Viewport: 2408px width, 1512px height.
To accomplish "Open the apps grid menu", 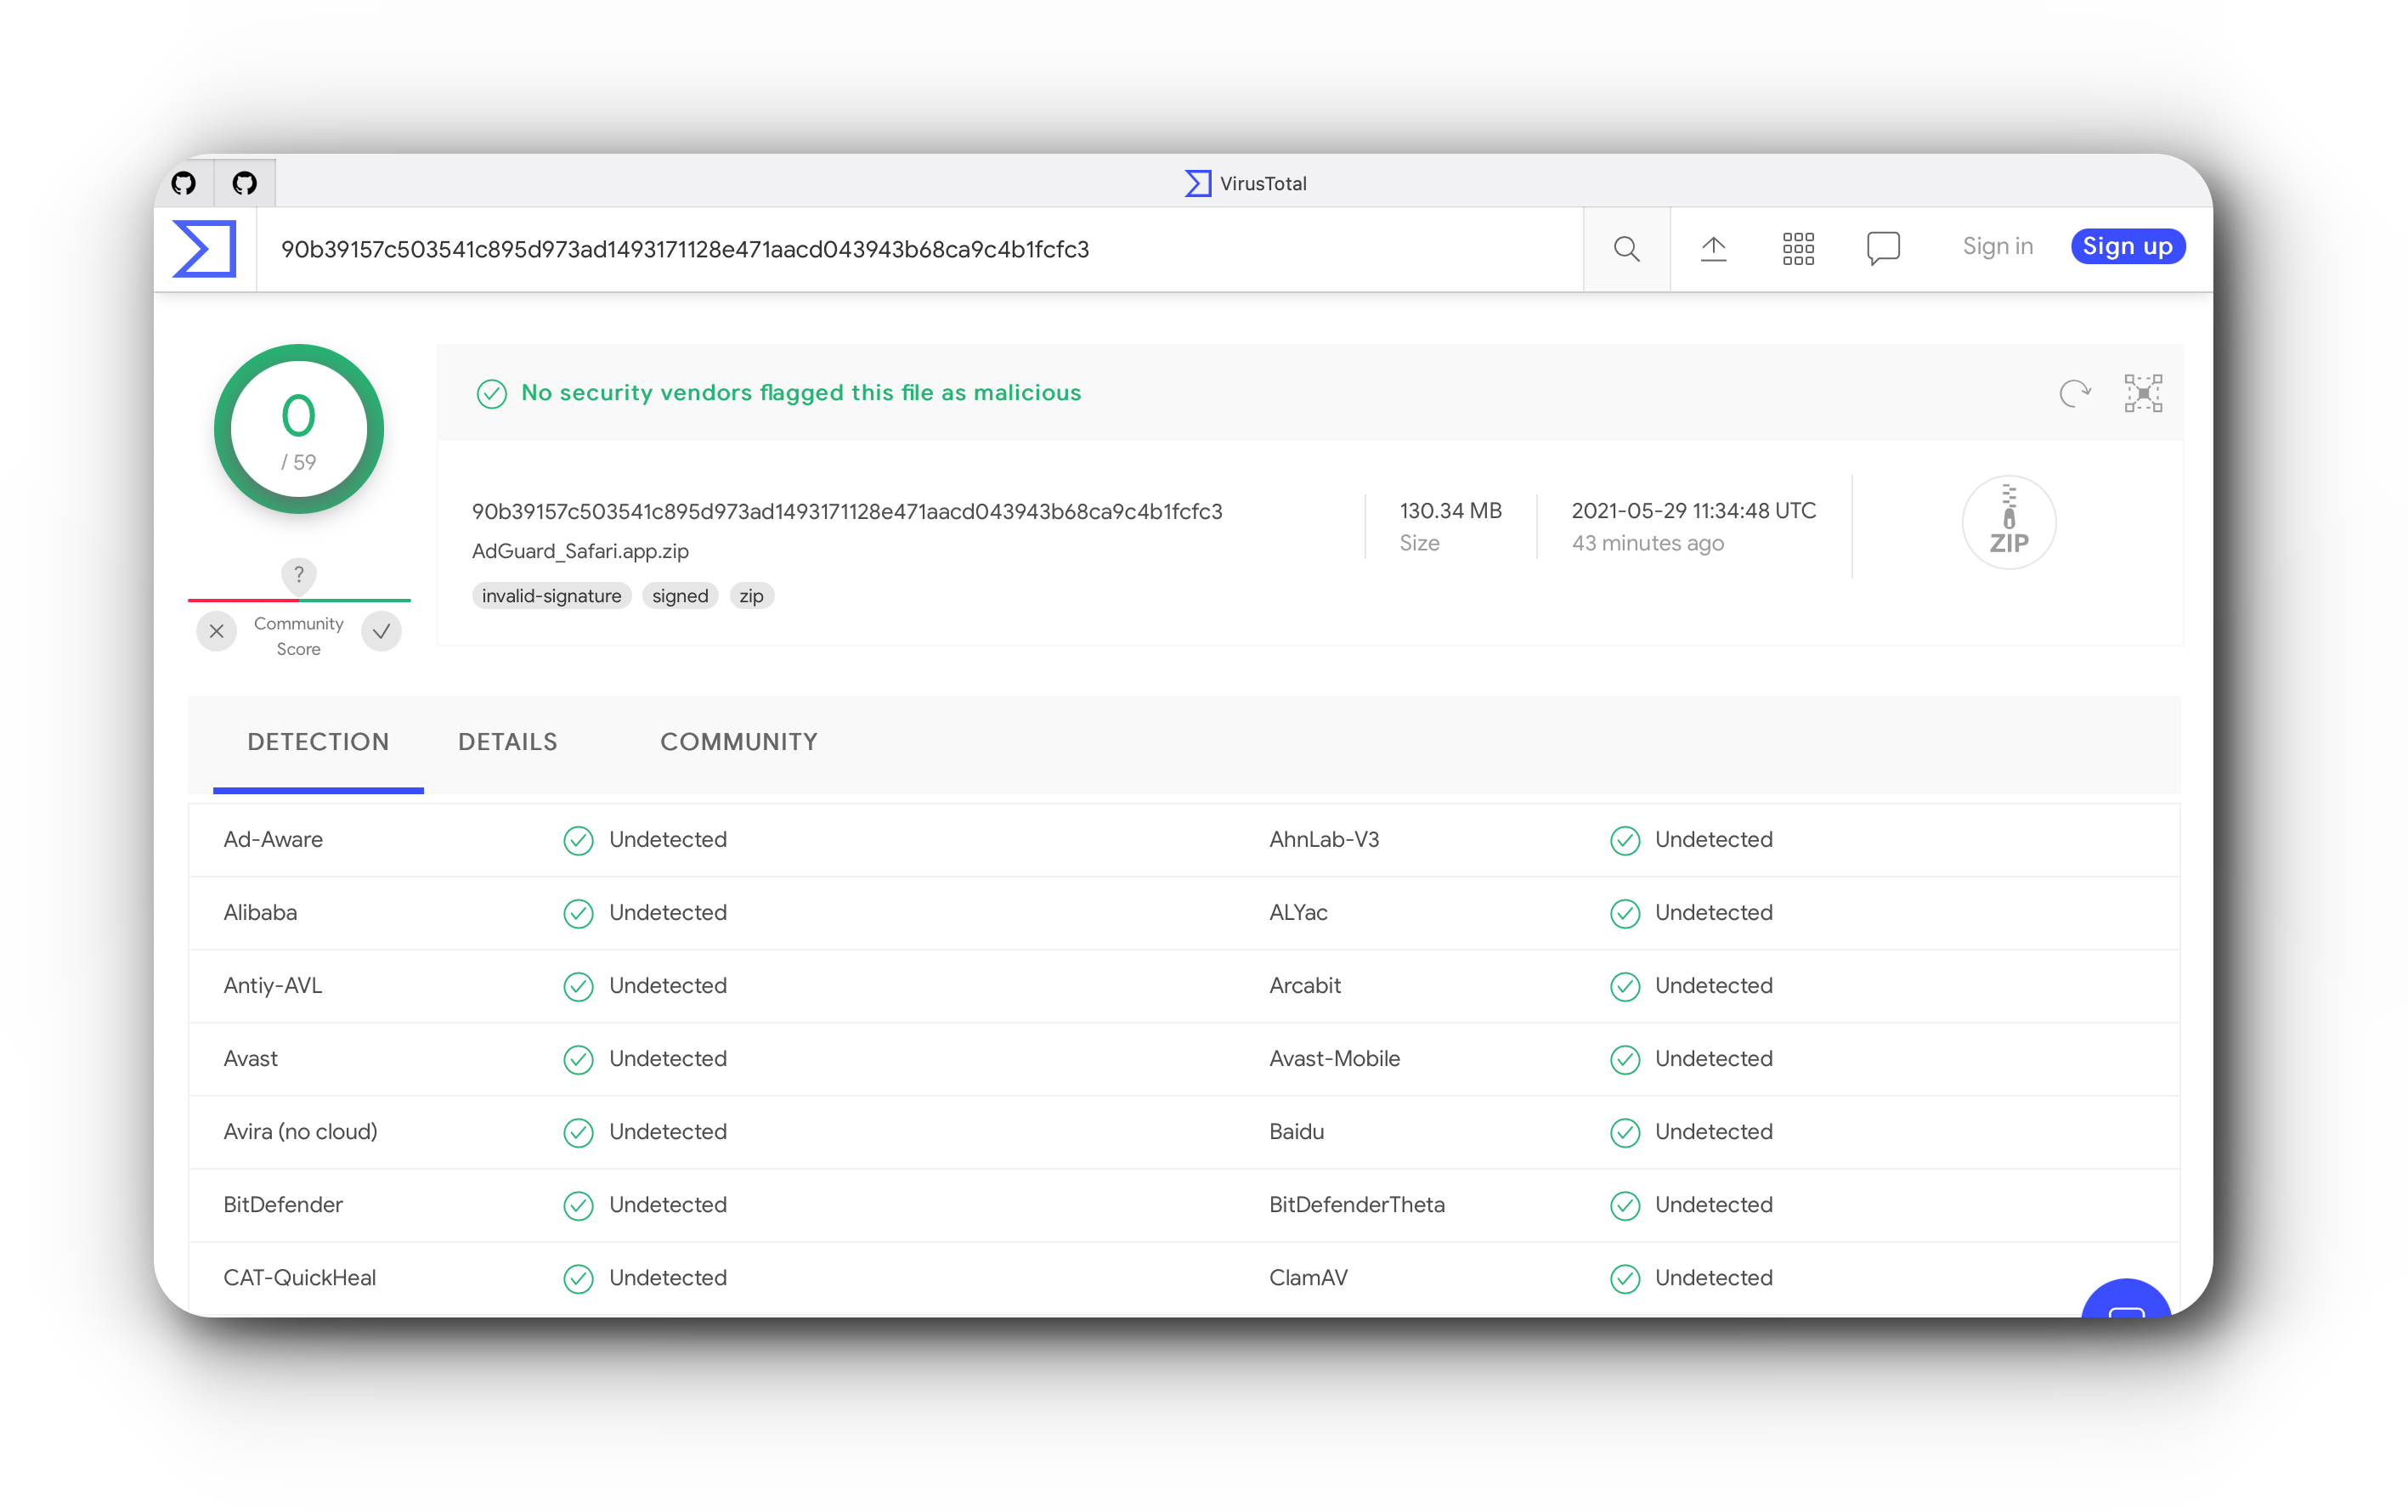I will 1798,248.
